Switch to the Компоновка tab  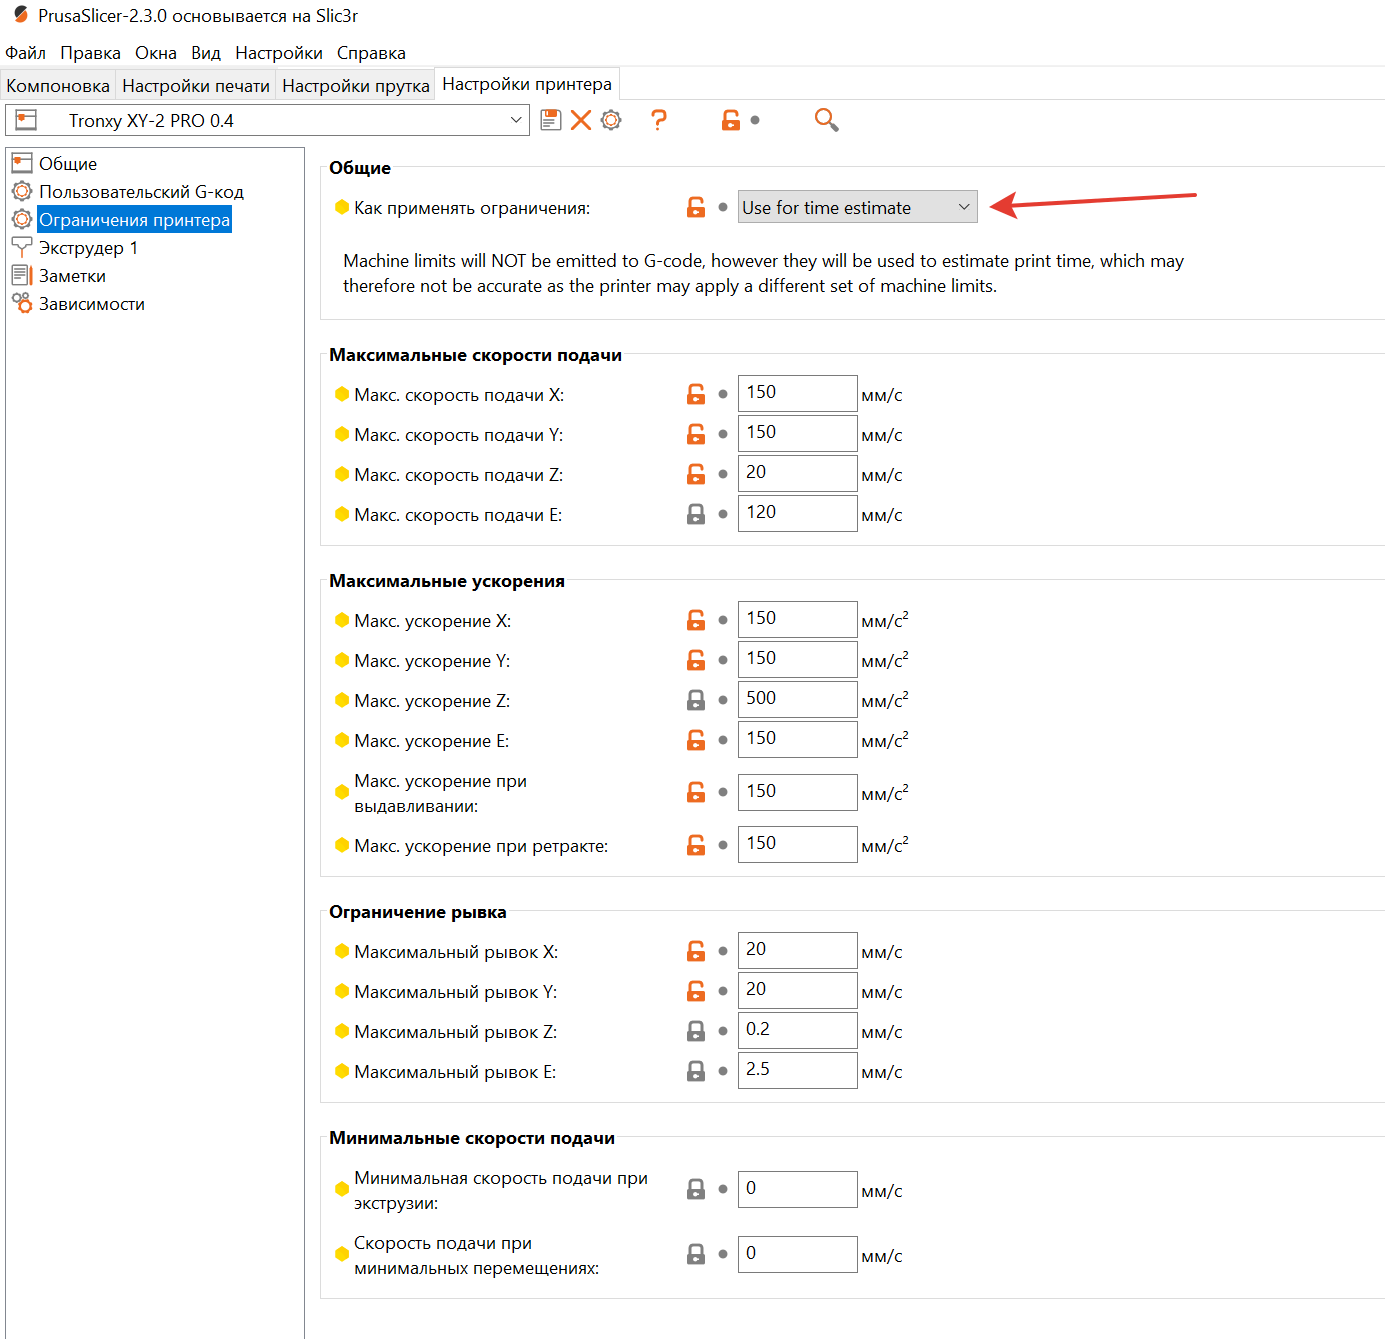click(58, 86)
